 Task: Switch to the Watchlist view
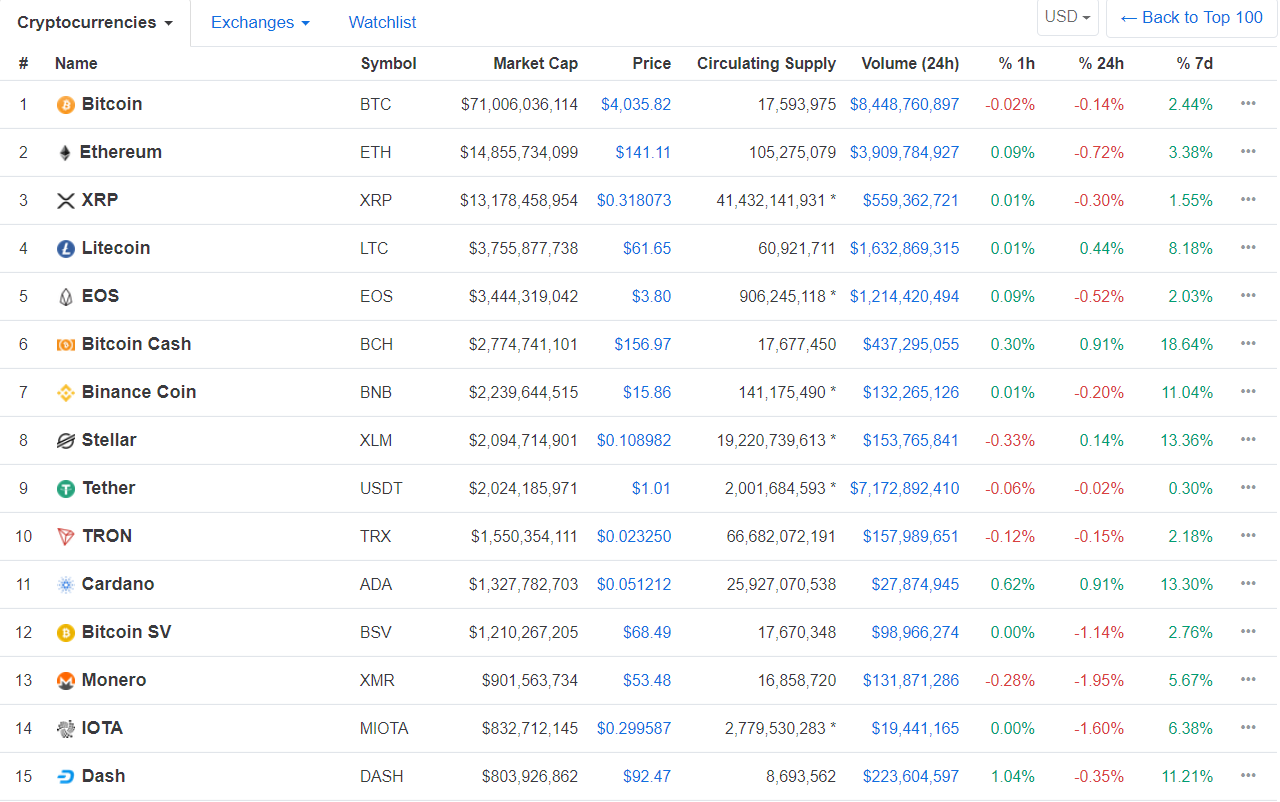coord(382,21)
